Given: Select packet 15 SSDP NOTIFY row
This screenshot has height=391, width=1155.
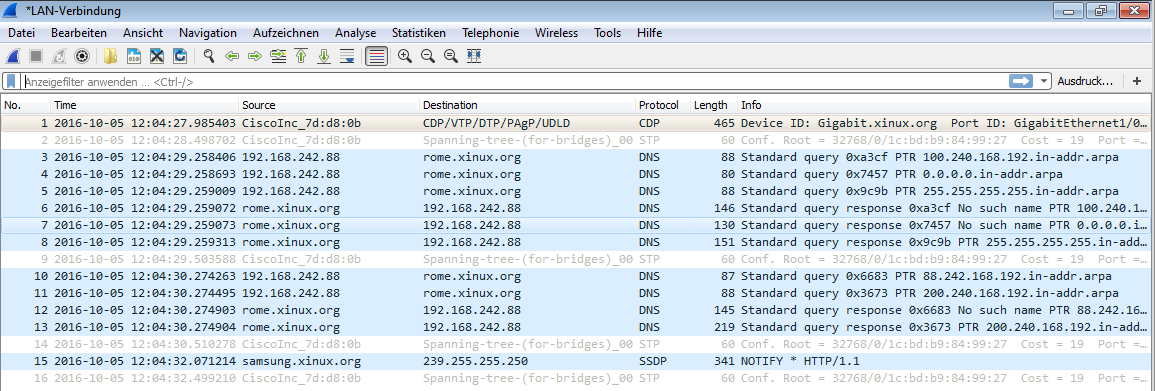Looking at the screenshot, I should pos(575,361).
